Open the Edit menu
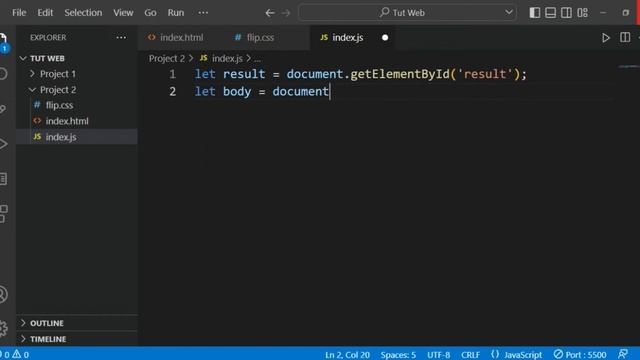This screenshot has width=640, height=360. (45, 13)
